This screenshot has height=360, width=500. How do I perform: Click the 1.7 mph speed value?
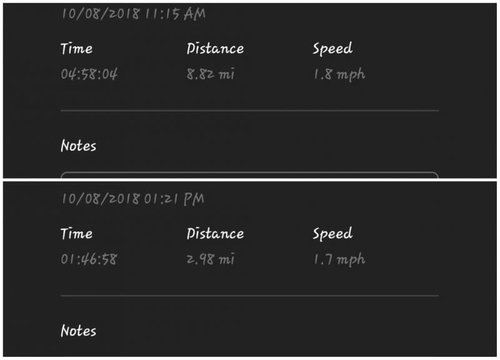(x=339, y=260)
